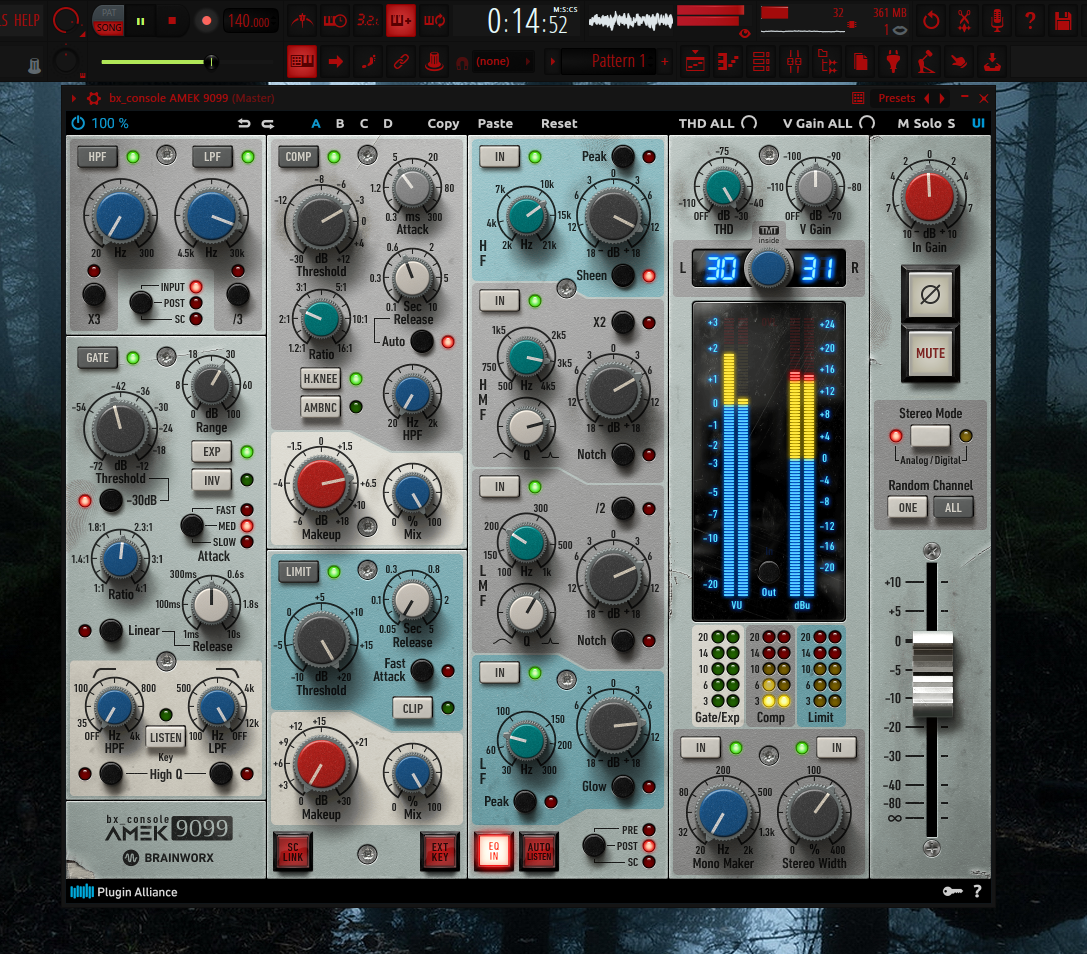The image size is (1087, 954).
Task: Click the plugin power bypass icon
Action: (x=78, y=123)
